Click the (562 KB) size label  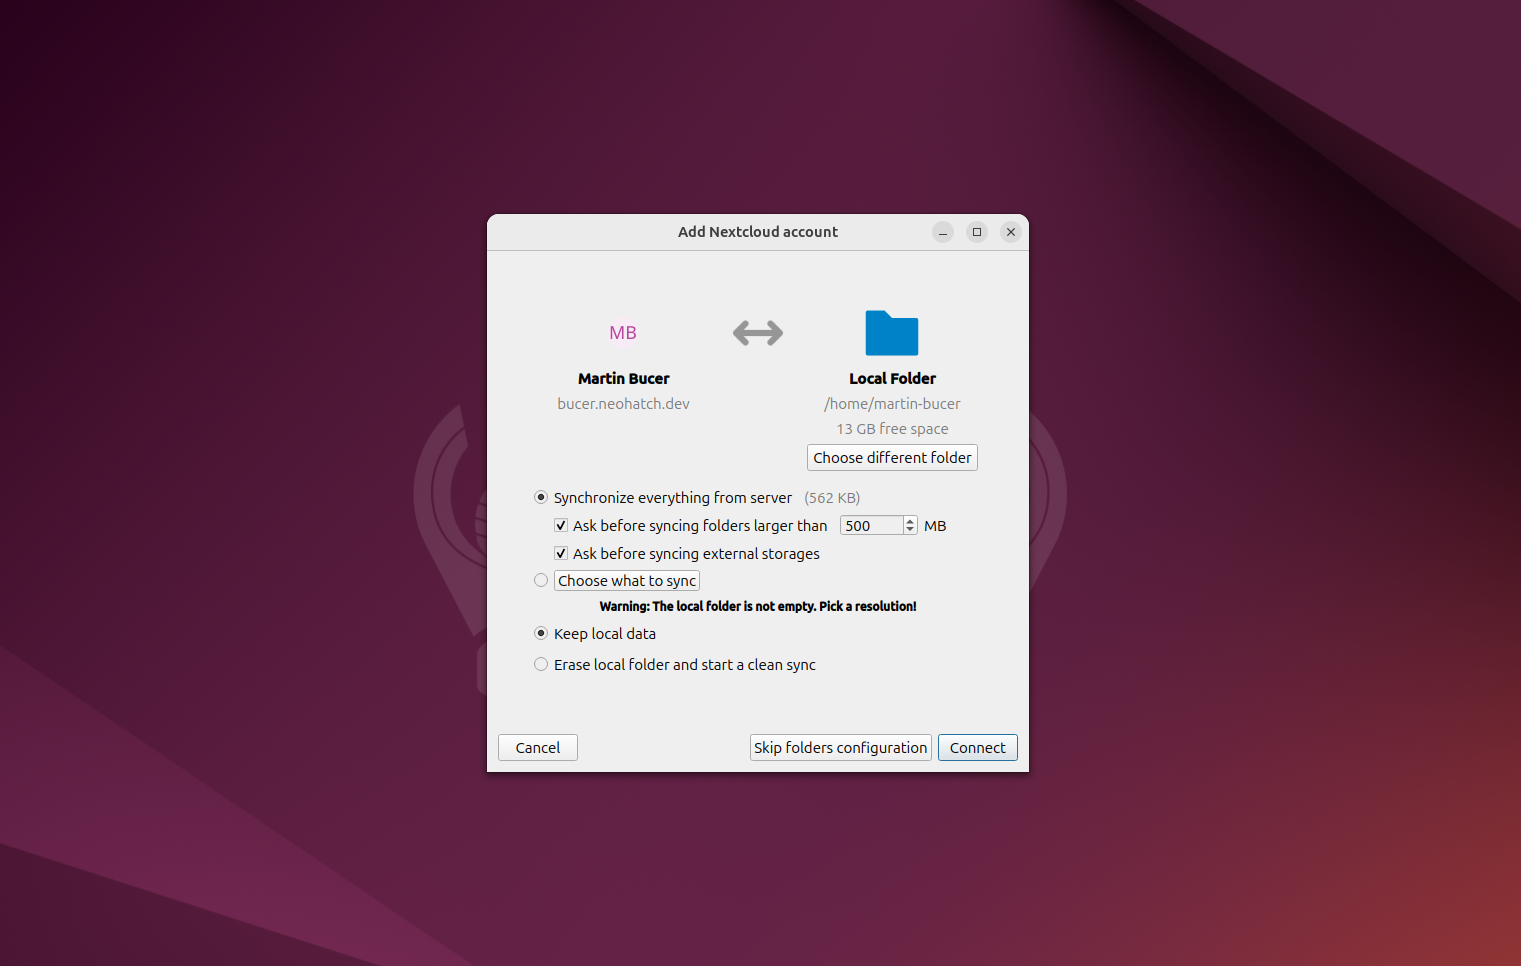pyautogui.click(x=832, y=498)
